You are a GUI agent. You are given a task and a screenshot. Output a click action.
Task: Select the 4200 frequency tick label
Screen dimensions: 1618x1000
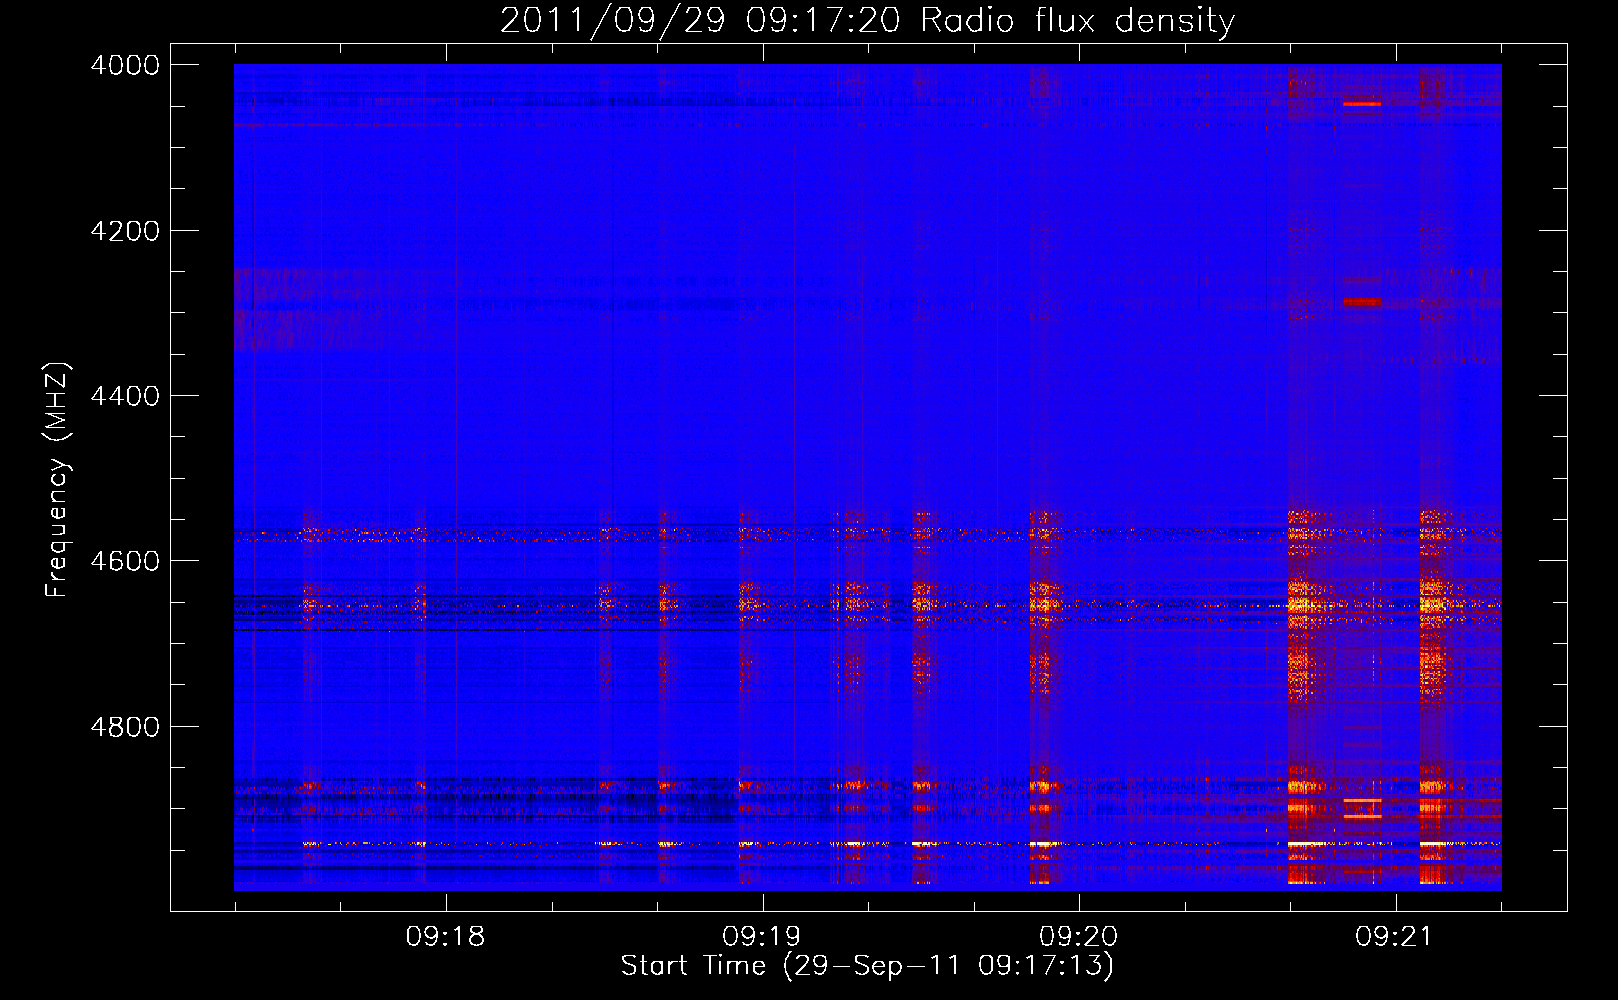point(125,231)
